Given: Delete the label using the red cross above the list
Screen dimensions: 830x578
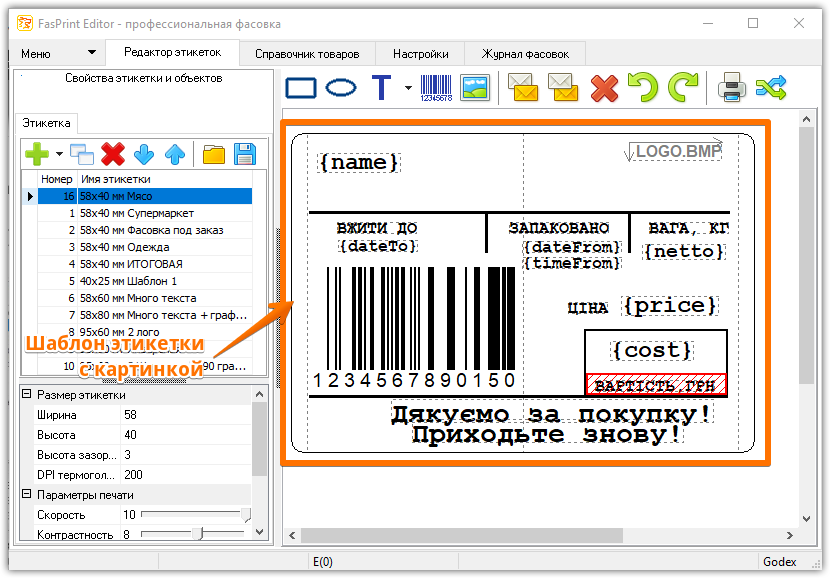Looking at the screenshot, I should (x=113, y=154).
